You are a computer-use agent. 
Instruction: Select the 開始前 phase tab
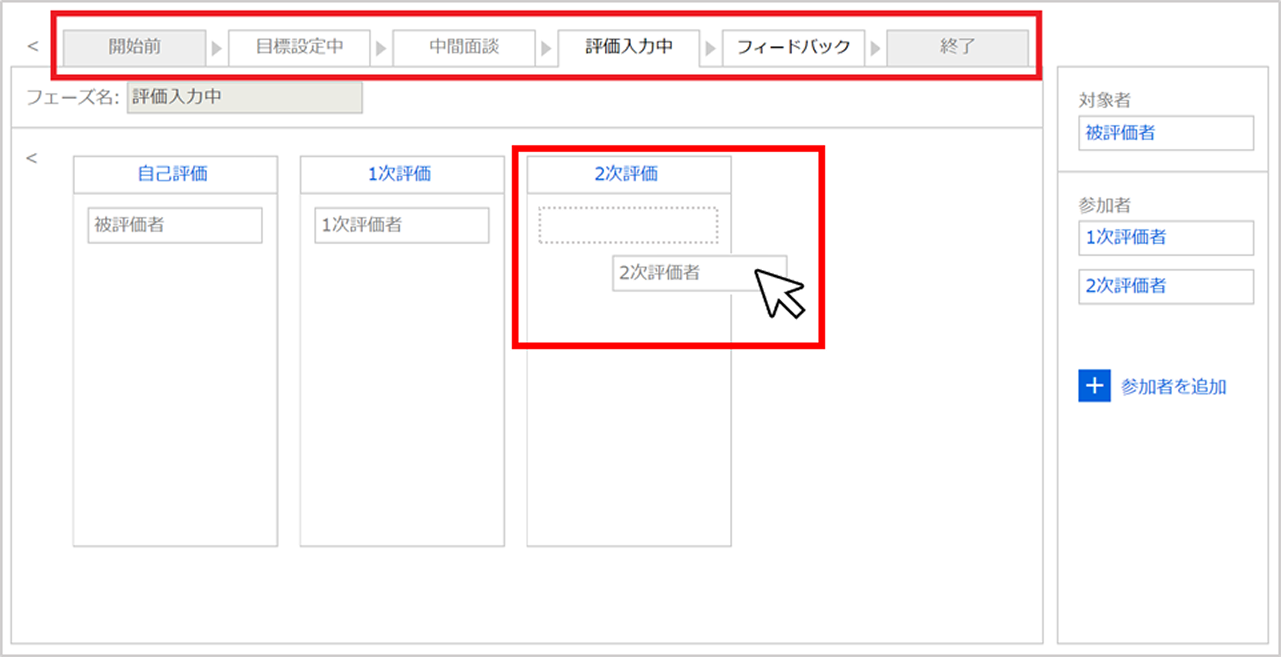pyautogui.click(x=135, y=47)
